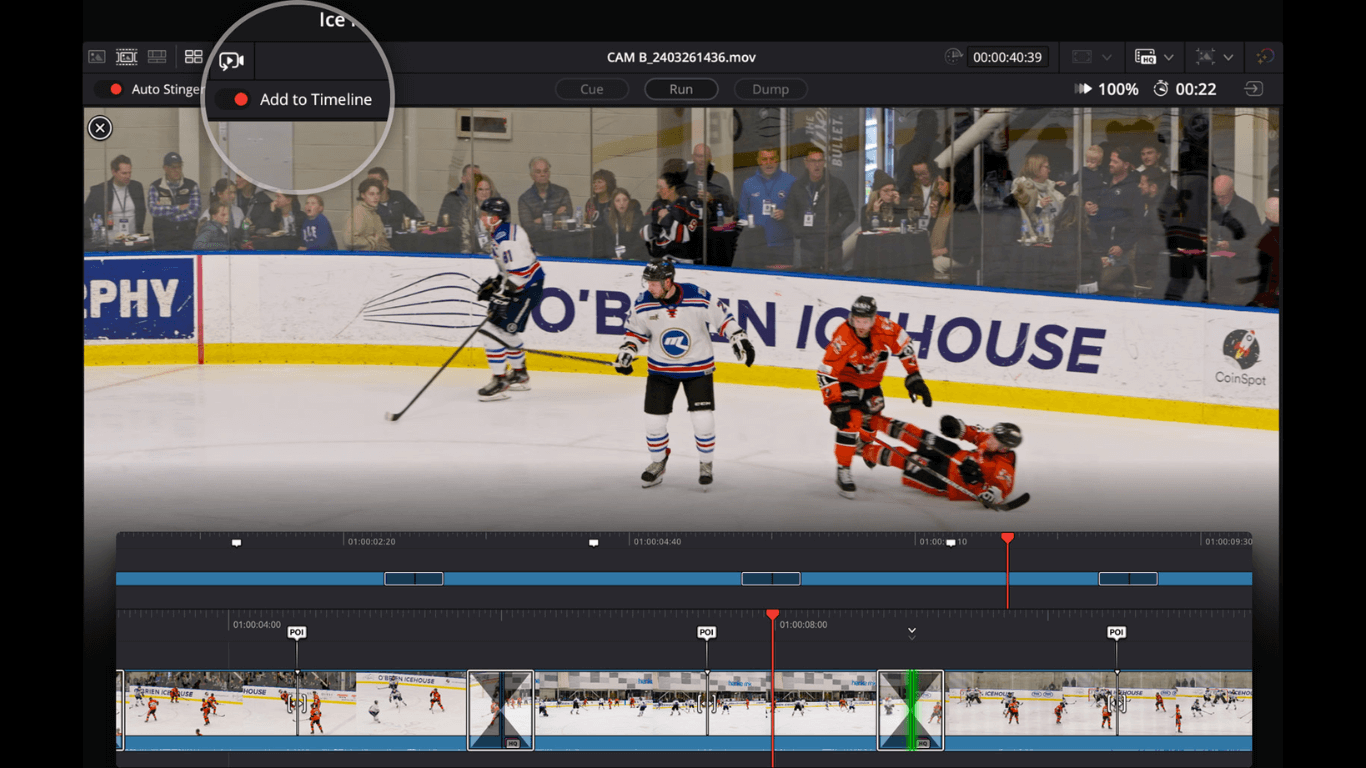Click the chevron marker after 01:00:08:00
The height and width of the screenshot is (768, 1366).
912,633
